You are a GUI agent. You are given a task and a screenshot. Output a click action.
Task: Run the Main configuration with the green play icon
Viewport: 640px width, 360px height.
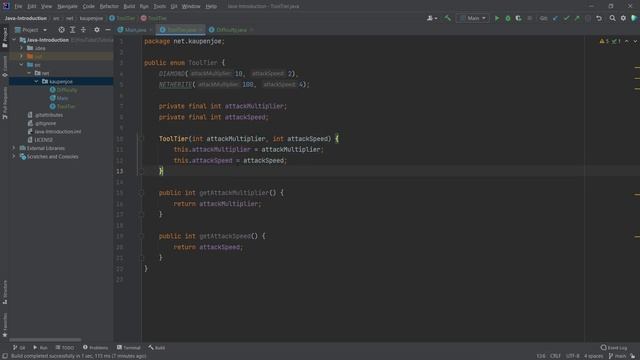pyautogui.click(x=497, y=18)
